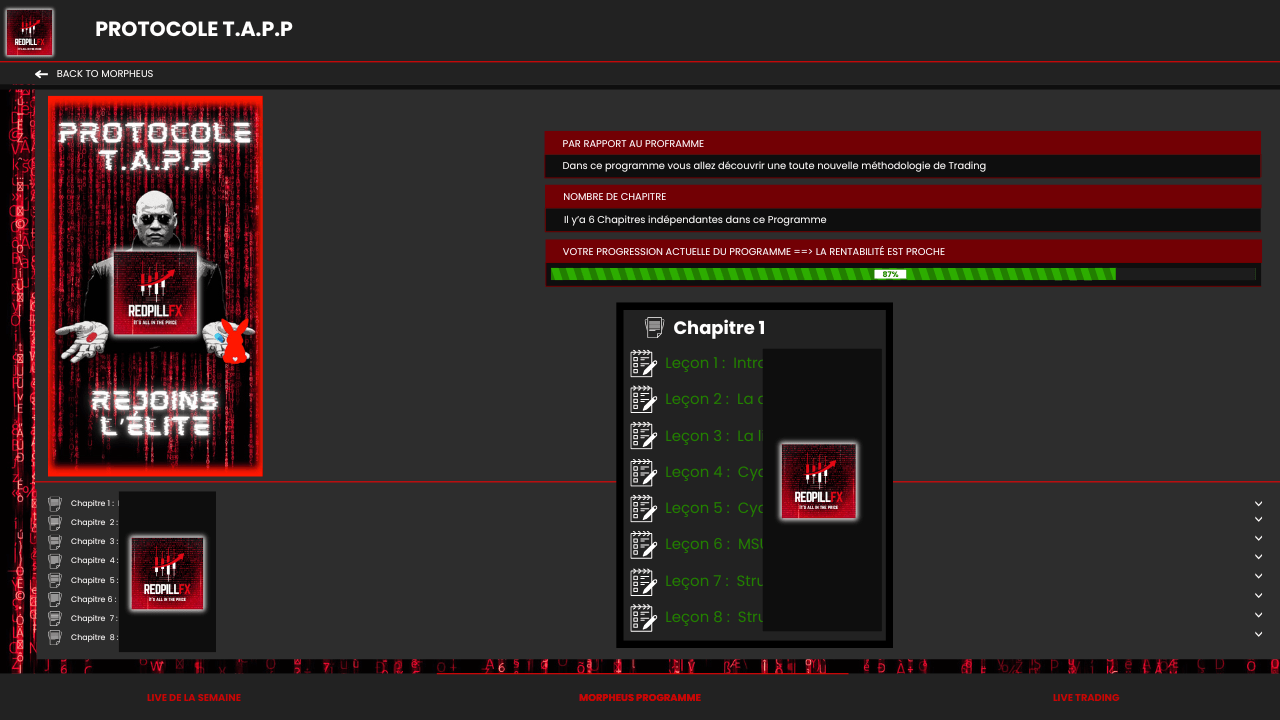Click the RedPillFX thumbnail over the chapter list
The image size is (1280, 720).
[167, 573]
